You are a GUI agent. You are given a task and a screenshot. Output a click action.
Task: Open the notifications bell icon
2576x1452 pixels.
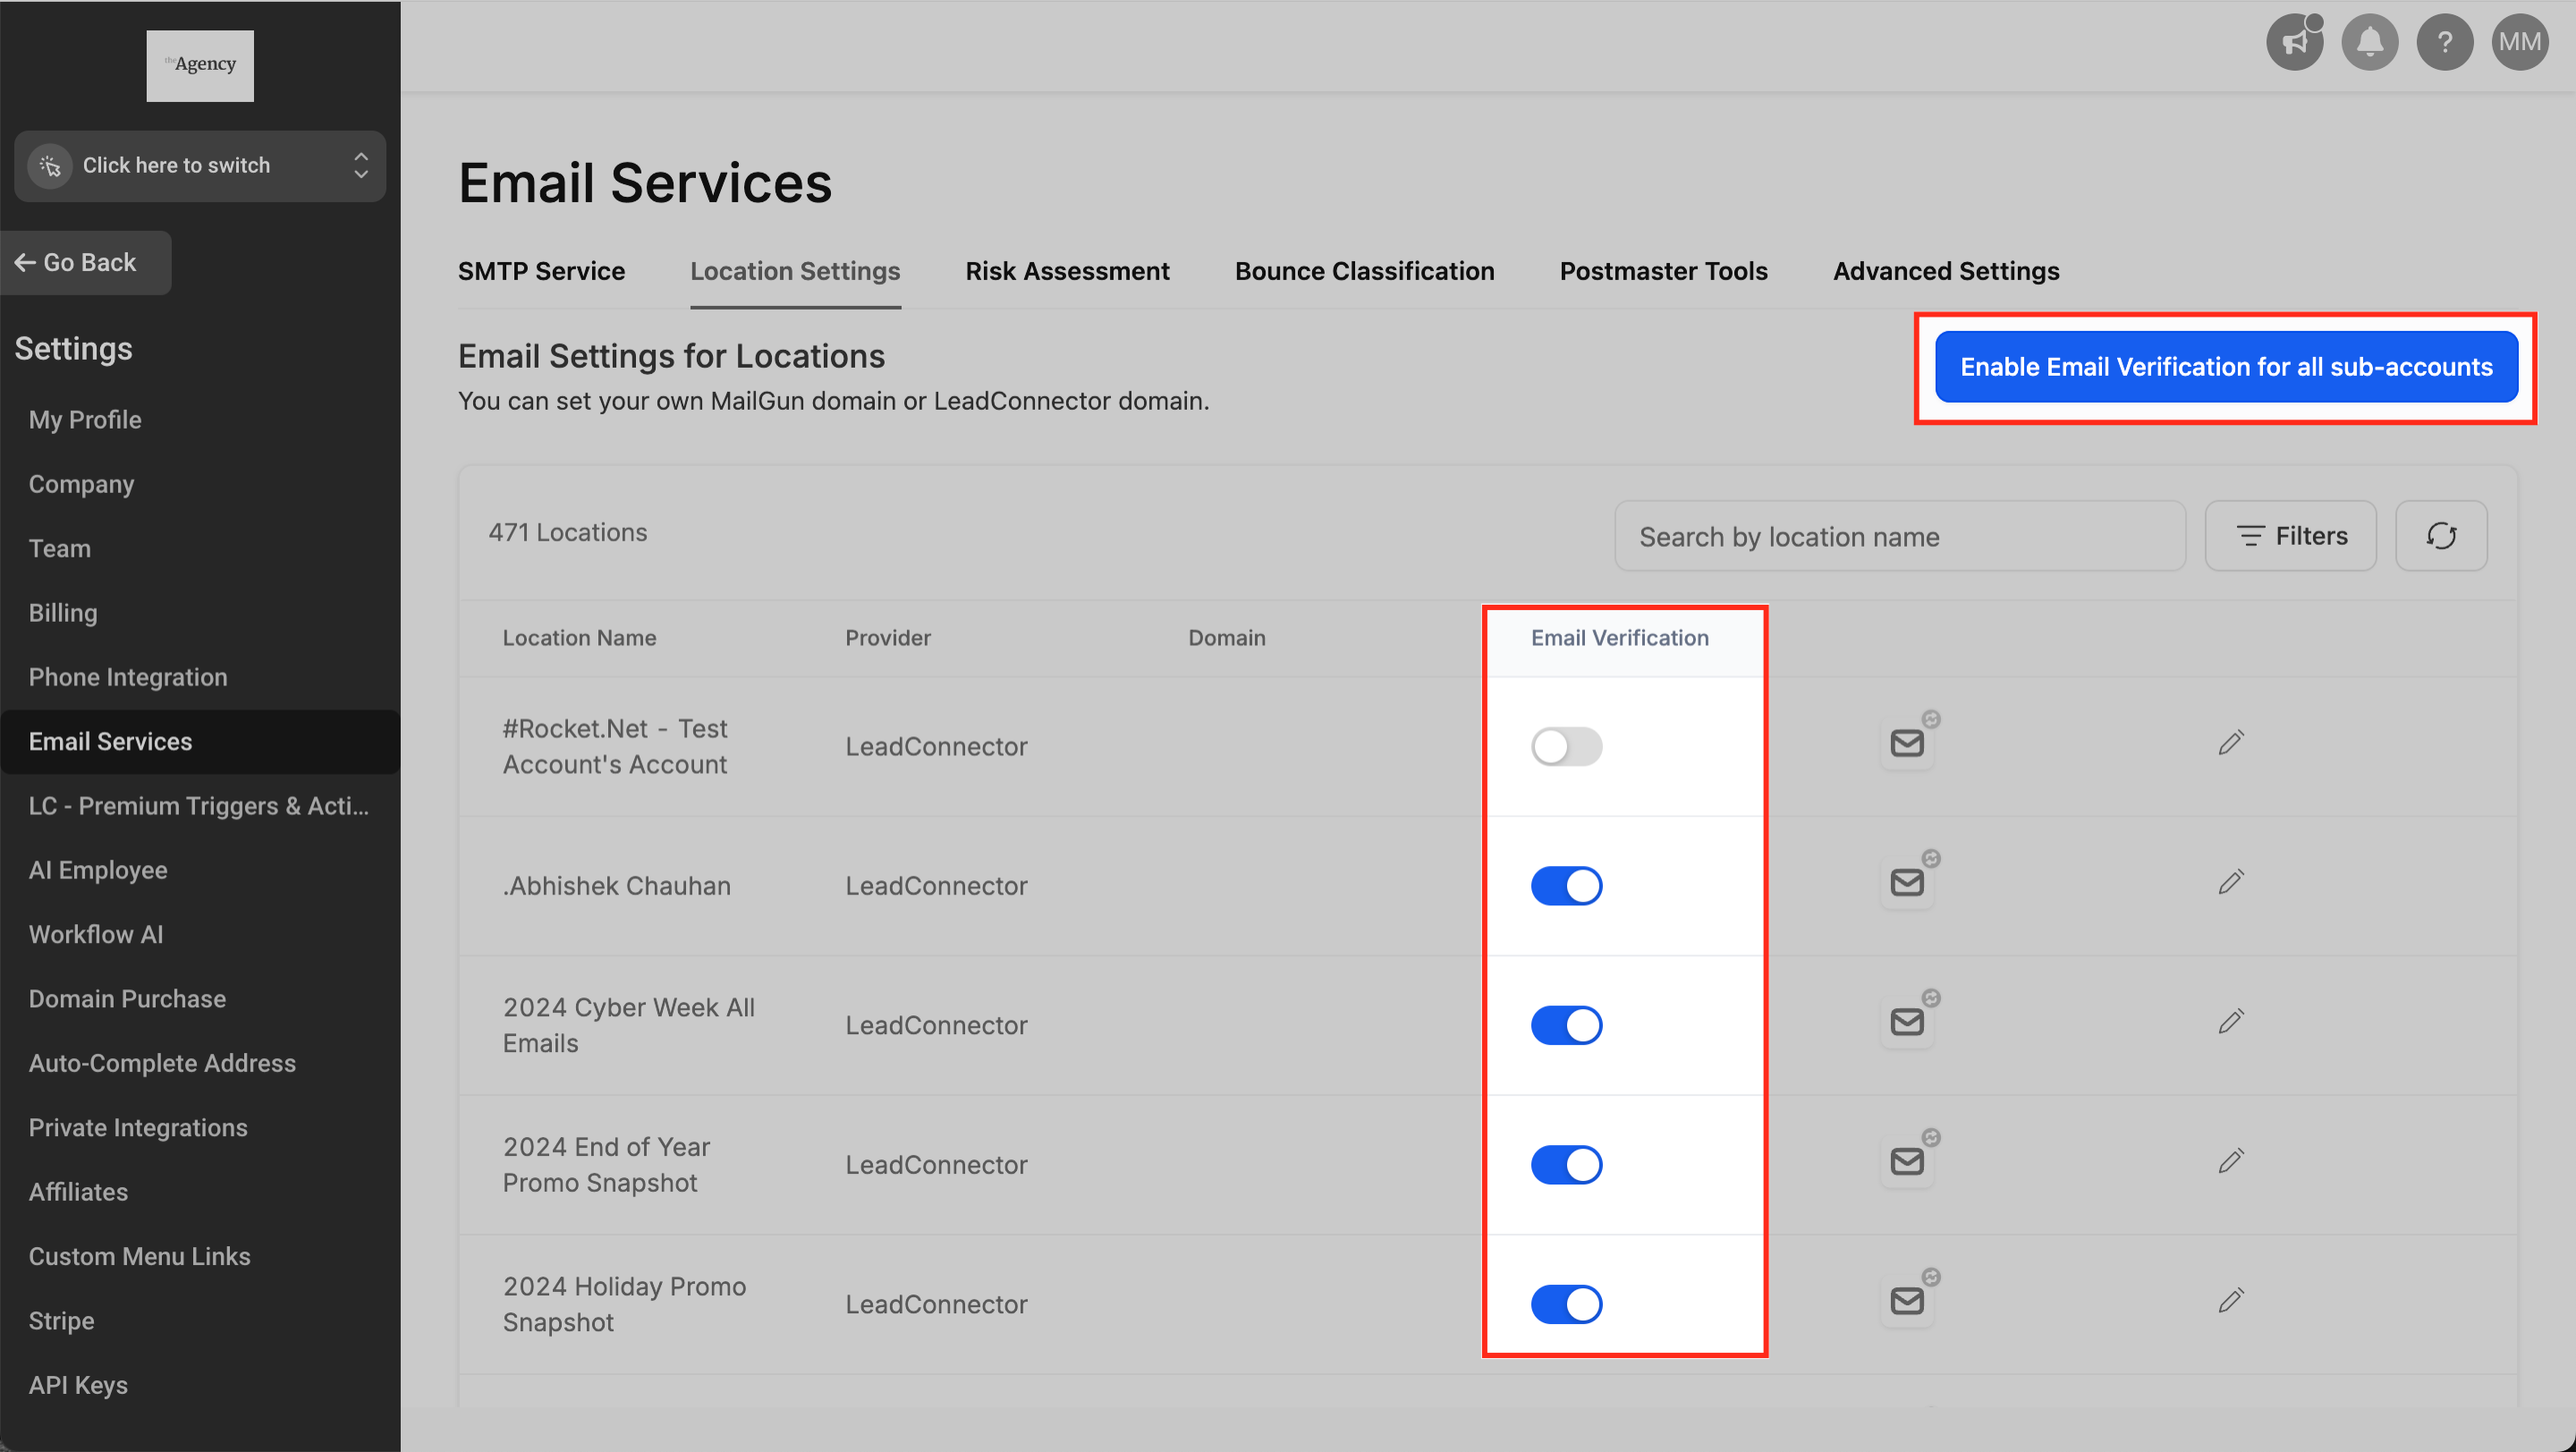[2369, 42]
